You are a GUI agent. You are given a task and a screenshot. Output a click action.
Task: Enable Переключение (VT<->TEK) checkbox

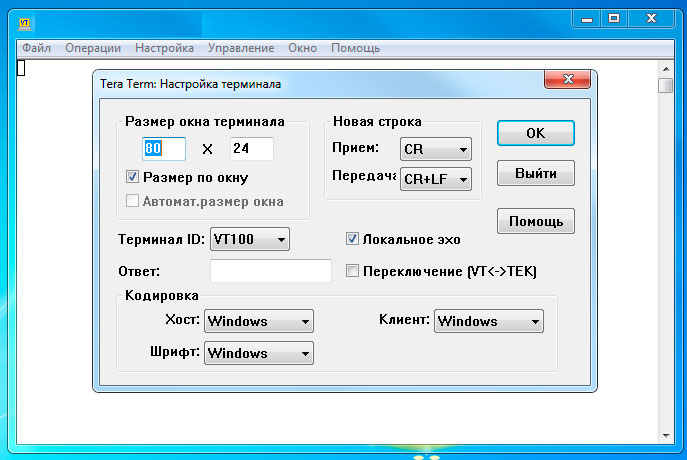(x=352, y=270)
